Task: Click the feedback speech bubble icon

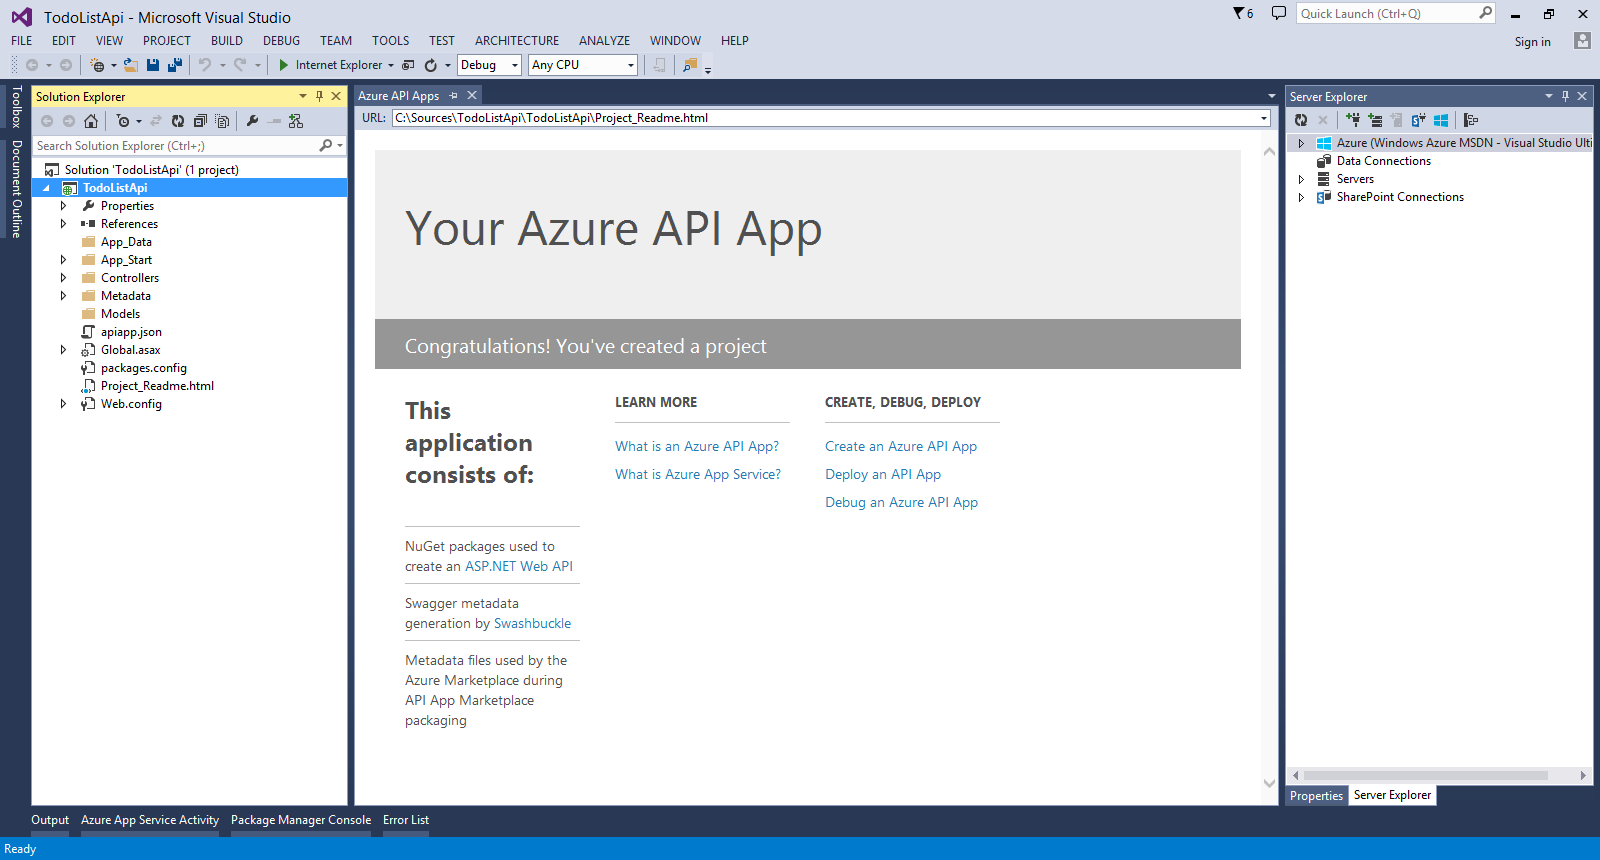Action: (1278, 13)
